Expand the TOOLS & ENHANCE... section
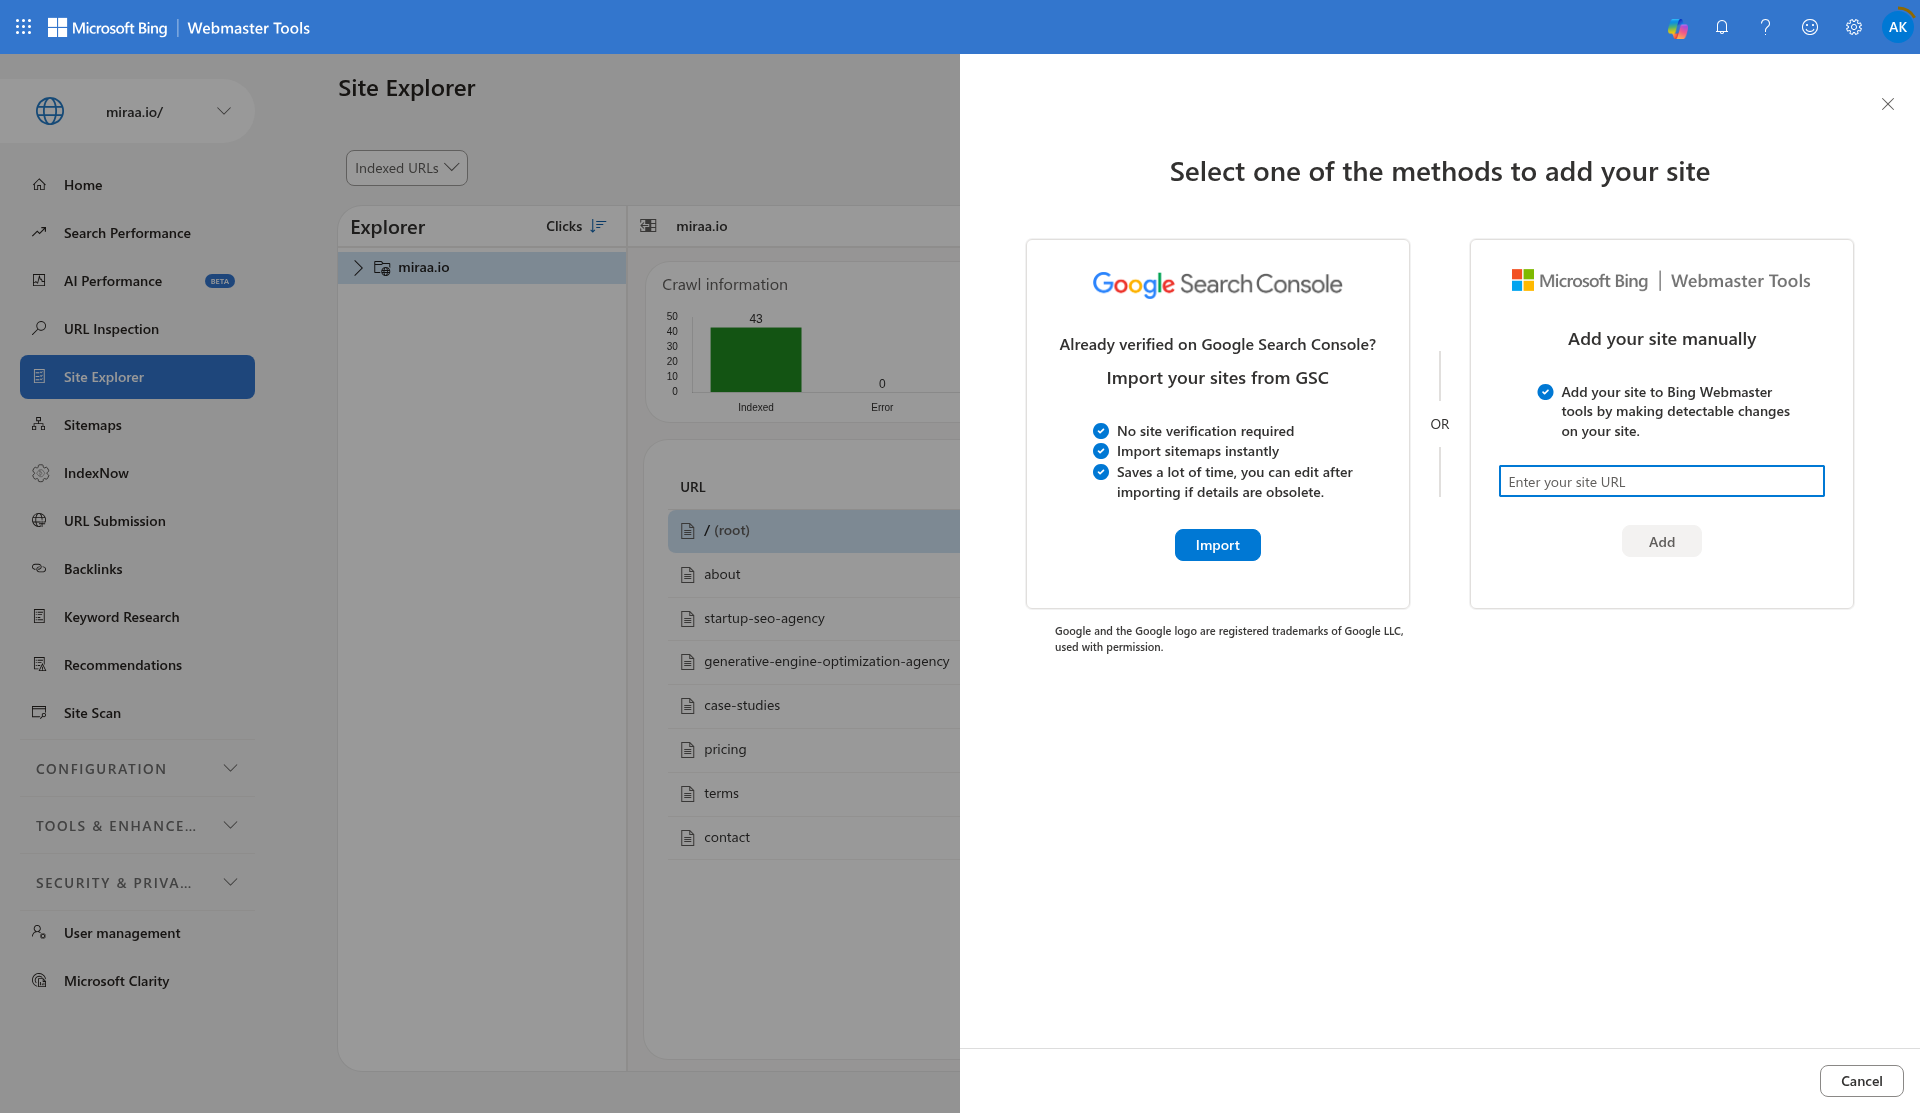Viewport: 1920px width, 1113px height. click(137, 826)
